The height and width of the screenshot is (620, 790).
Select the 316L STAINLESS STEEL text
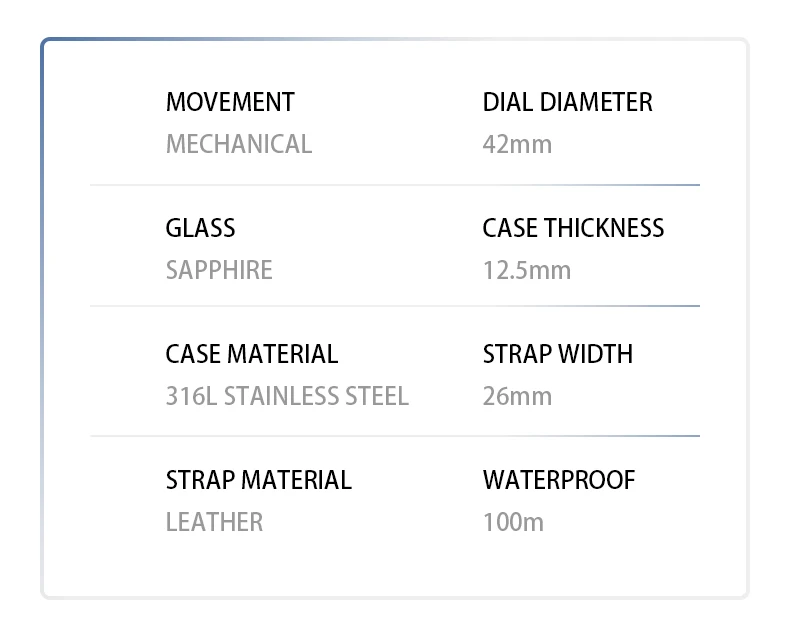point(287,396)
